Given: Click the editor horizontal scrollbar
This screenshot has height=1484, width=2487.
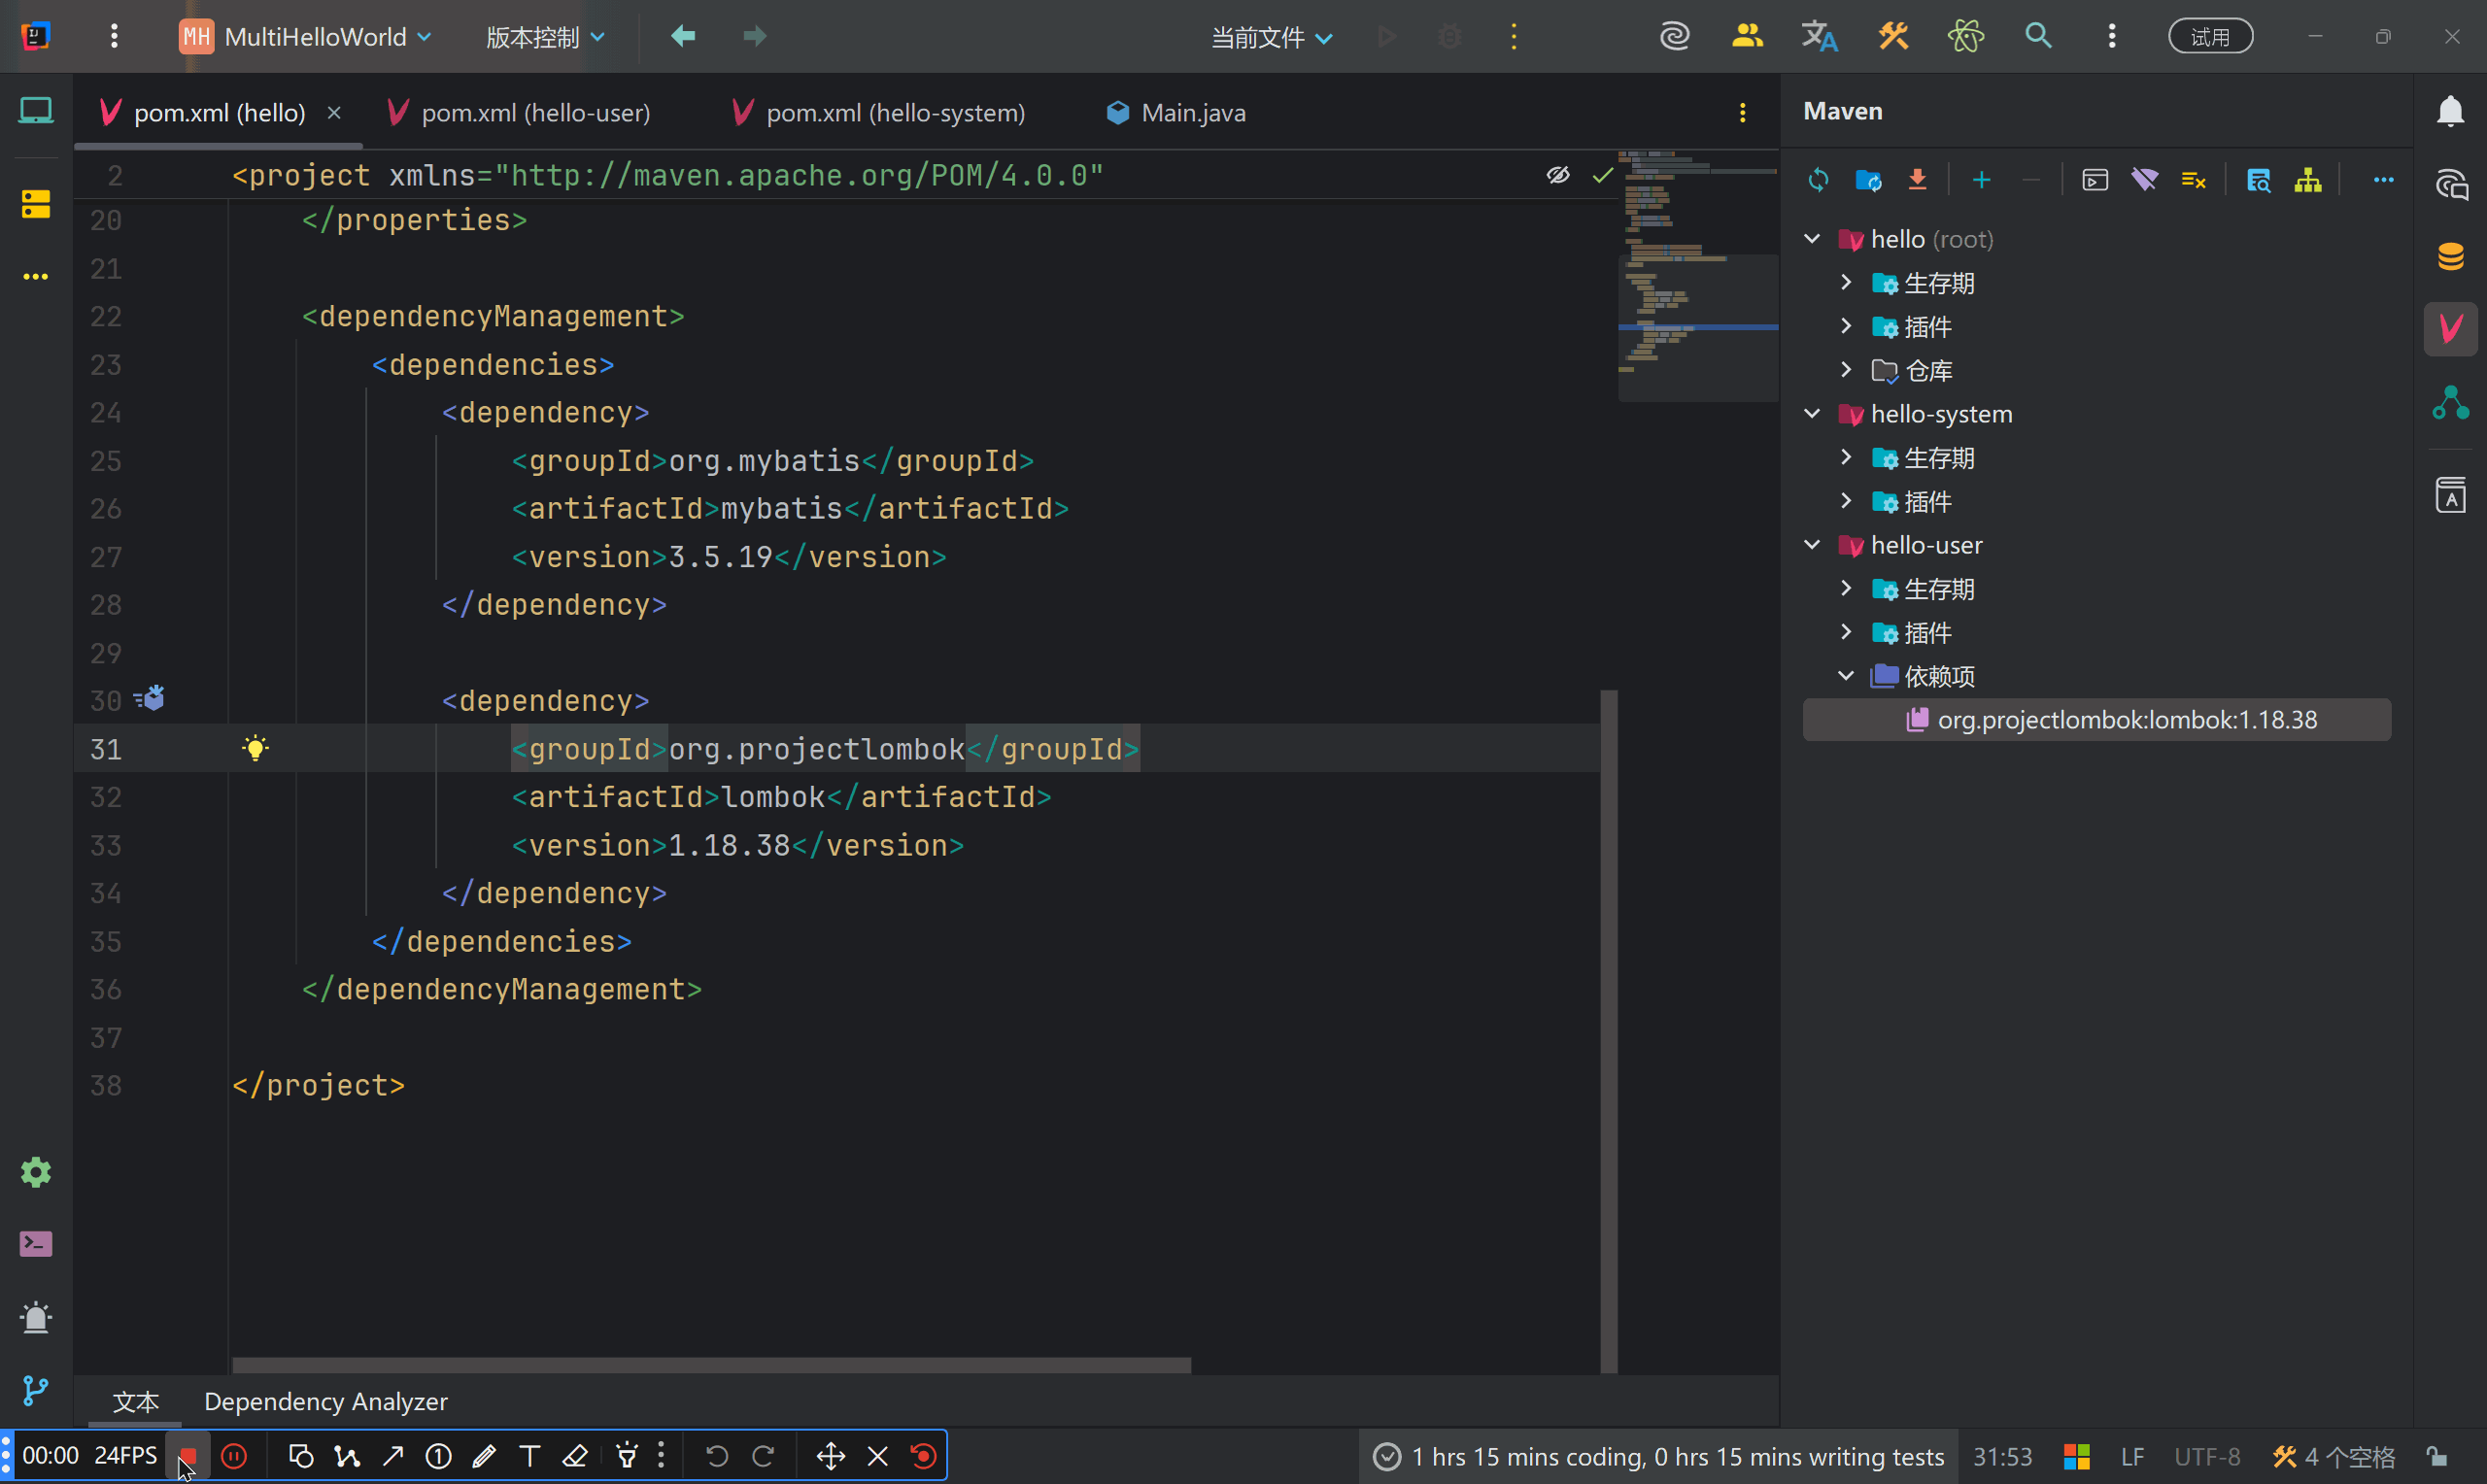Looking at the screenshot, I should pyautogui.click(x=711, y=1365).
